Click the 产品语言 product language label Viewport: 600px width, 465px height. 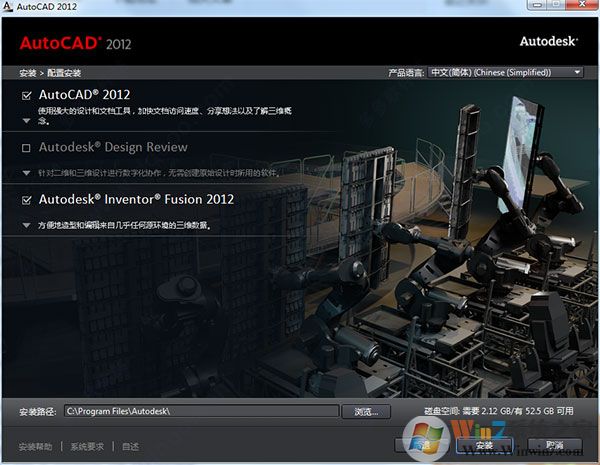click(406, 73)
